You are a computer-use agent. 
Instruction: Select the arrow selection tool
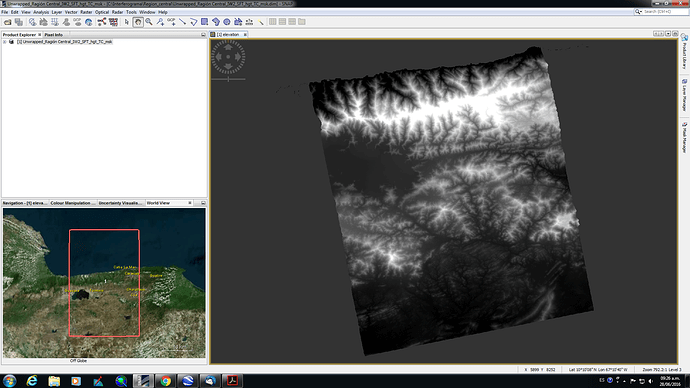coord(127,22)
